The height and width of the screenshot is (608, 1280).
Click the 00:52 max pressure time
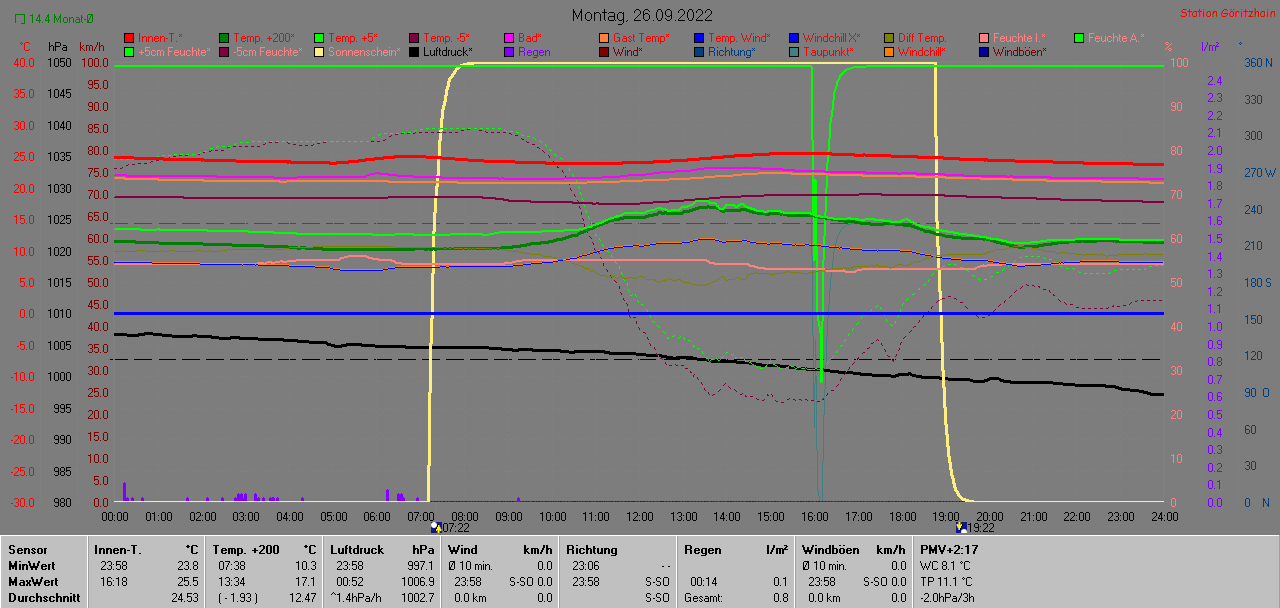[350, 581]
